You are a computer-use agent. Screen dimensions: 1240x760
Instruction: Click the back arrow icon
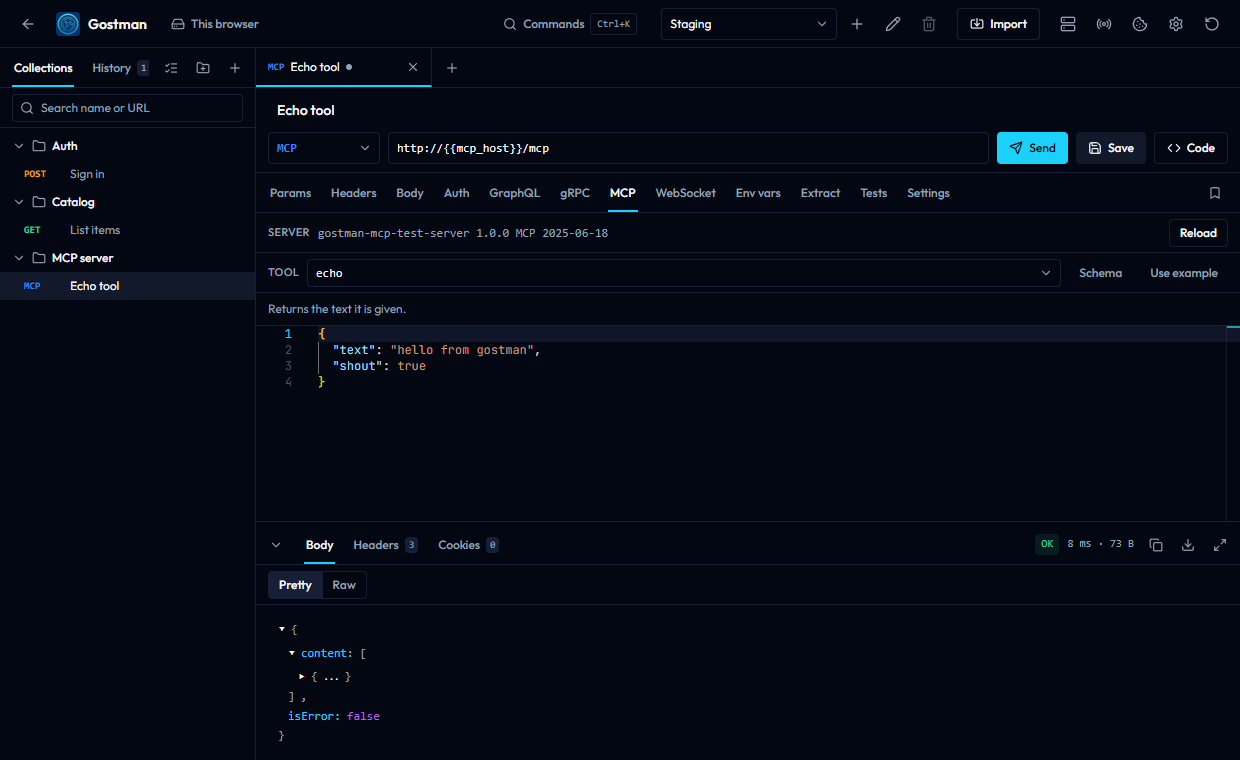(x=28, y=24)
